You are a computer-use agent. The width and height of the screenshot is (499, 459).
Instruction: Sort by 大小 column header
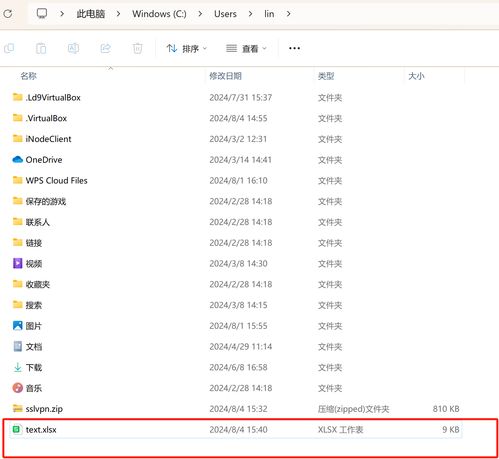point(416,76)
